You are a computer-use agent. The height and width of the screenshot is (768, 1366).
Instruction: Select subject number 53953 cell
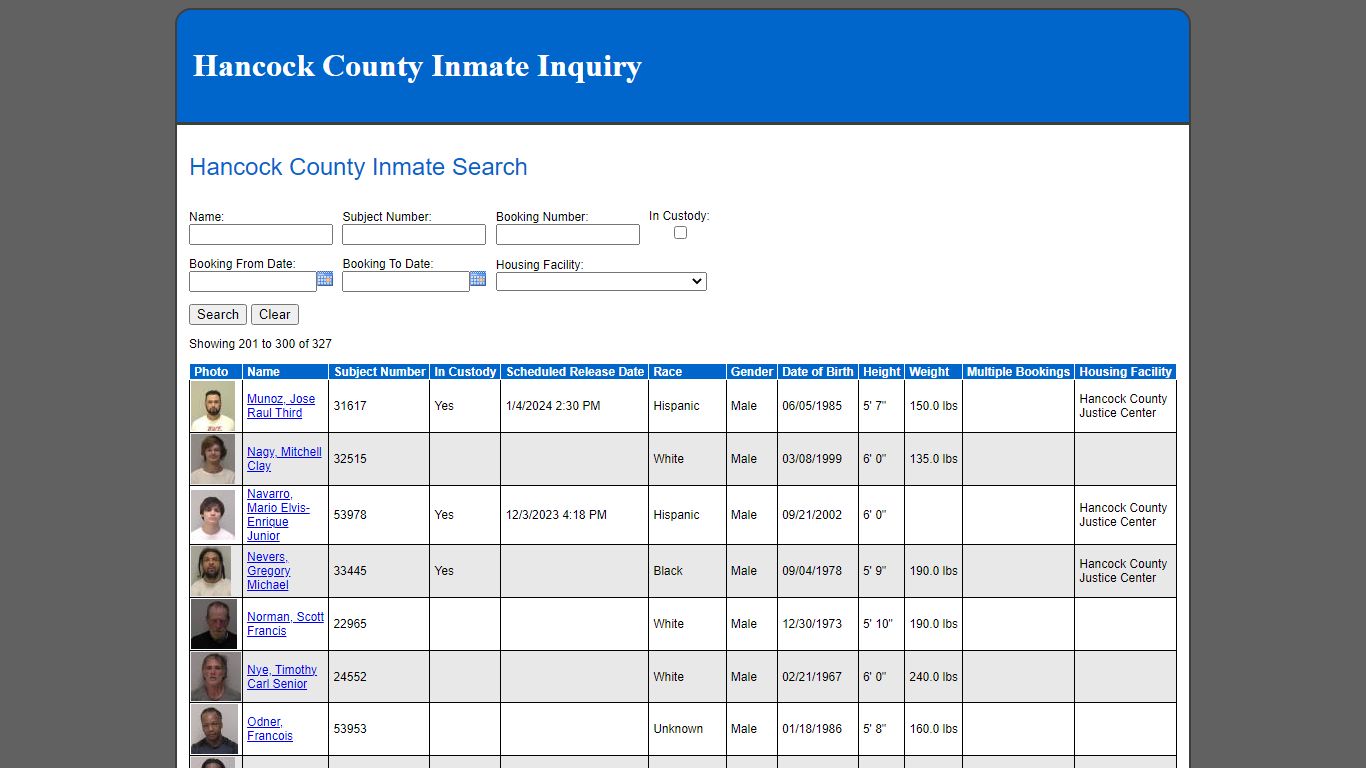tap(379, 729)
